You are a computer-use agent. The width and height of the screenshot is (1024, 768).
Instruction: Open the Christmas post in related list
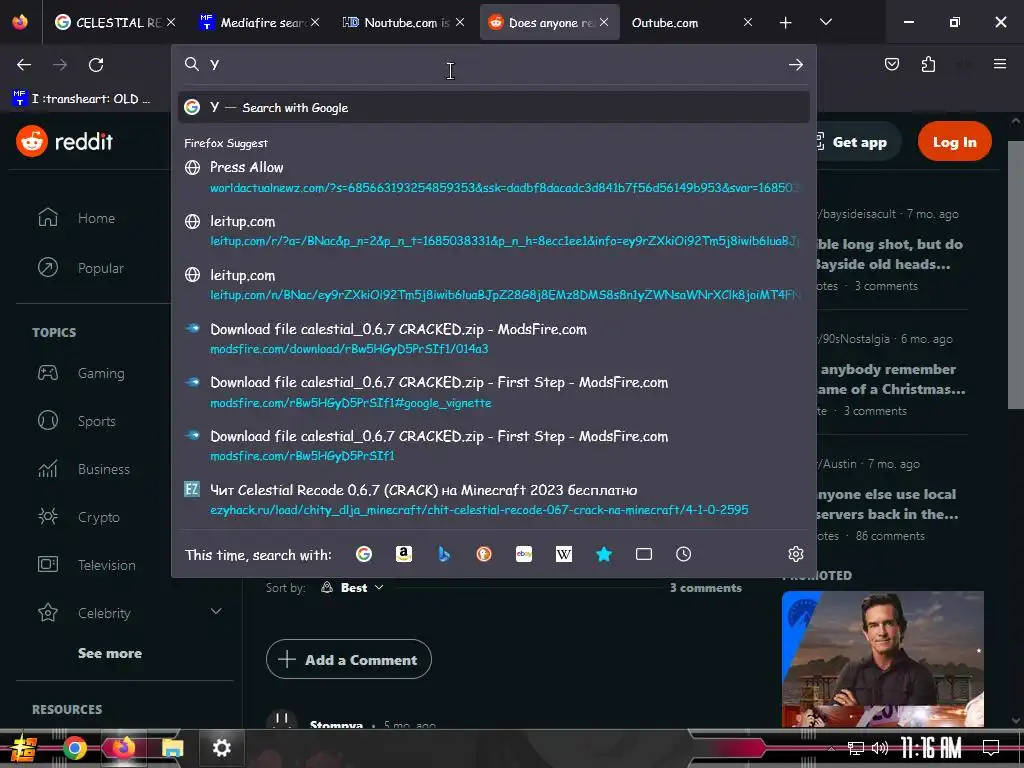click(x=891, y=379)
